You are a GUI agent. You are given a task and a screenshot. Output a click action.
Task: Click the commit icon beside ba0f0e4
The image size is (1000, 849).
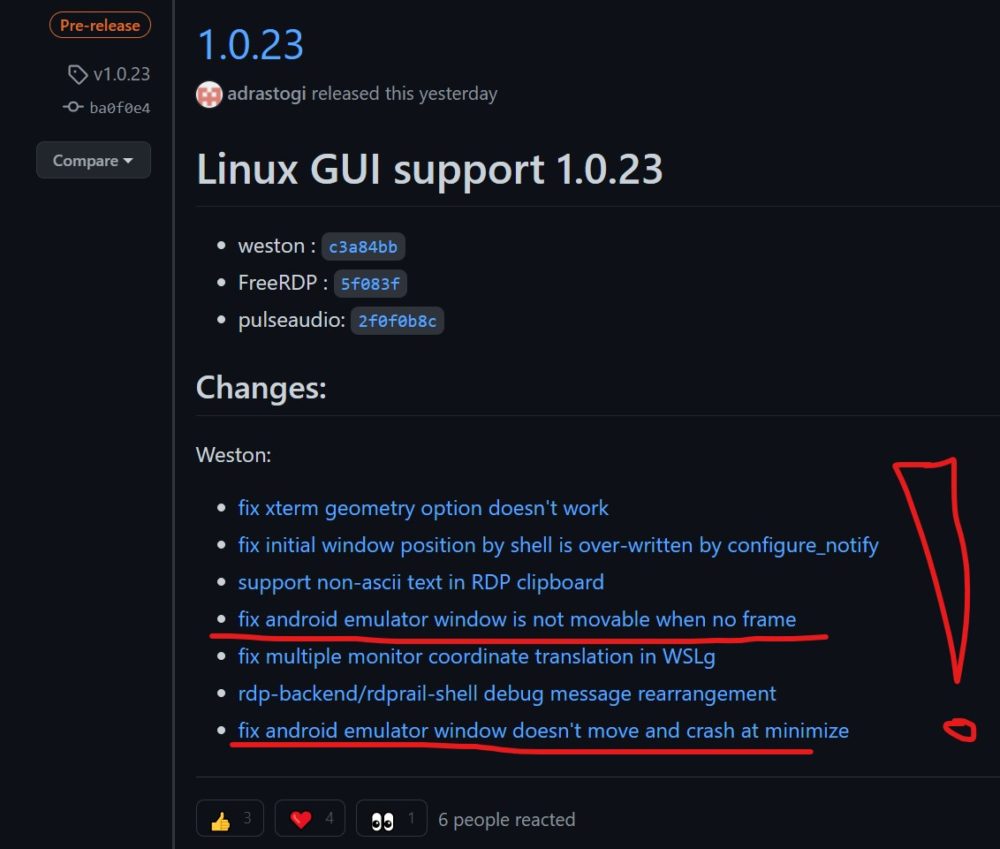(x=73, y=107)
